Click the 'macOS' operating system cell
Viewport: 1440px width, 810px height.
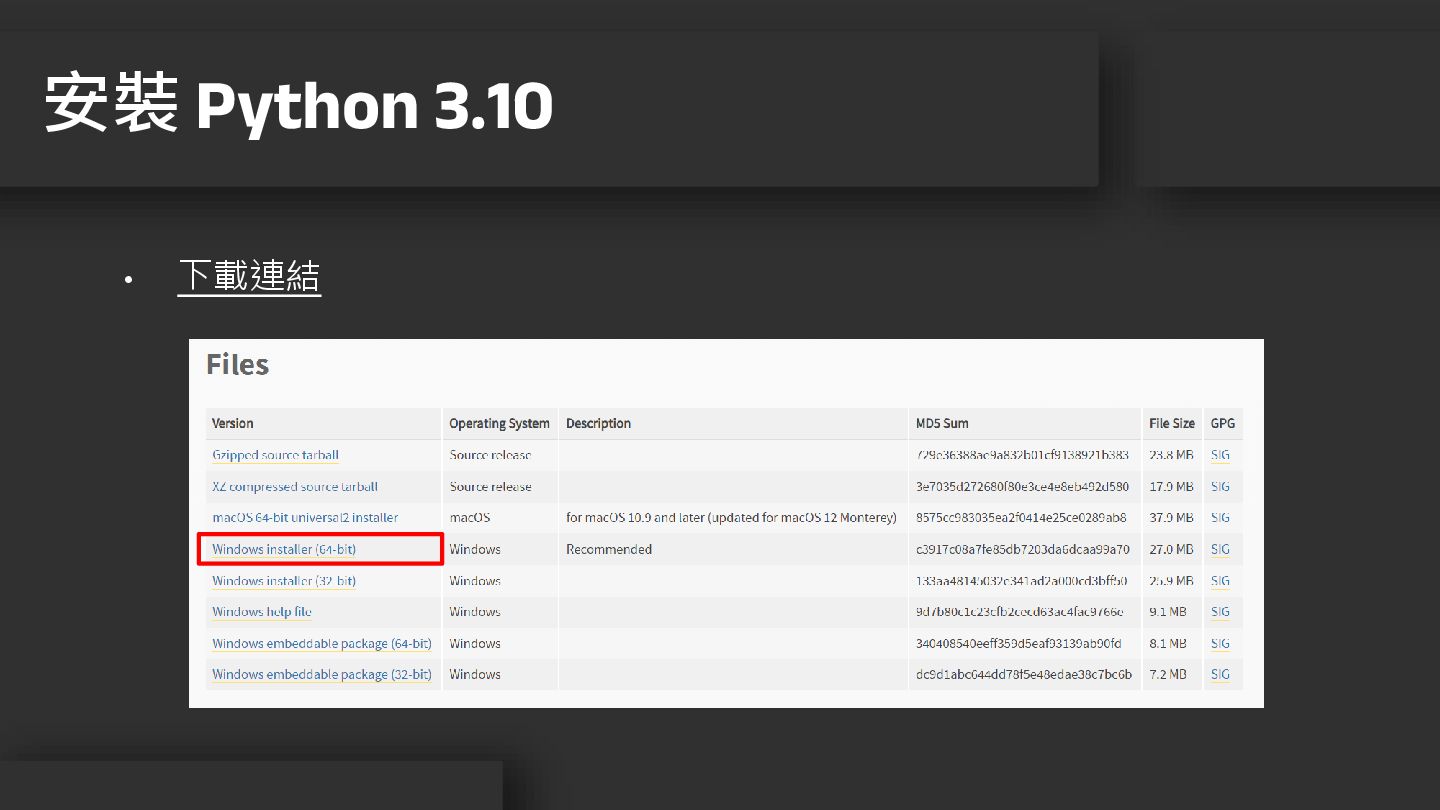[x=470, y=518]
